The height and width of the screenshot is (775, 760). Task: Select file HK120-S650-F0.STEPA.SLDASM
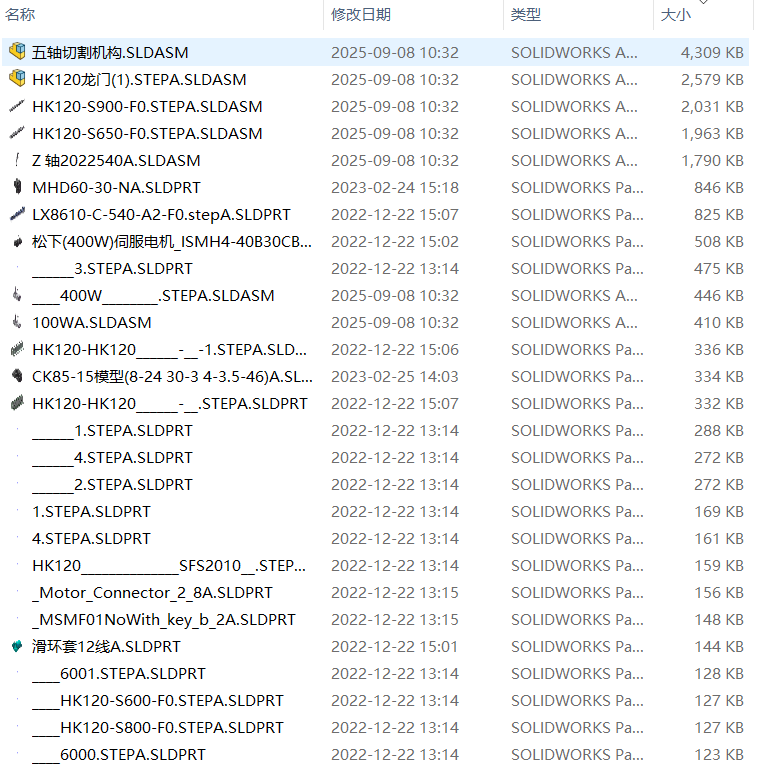coord(147,133)
